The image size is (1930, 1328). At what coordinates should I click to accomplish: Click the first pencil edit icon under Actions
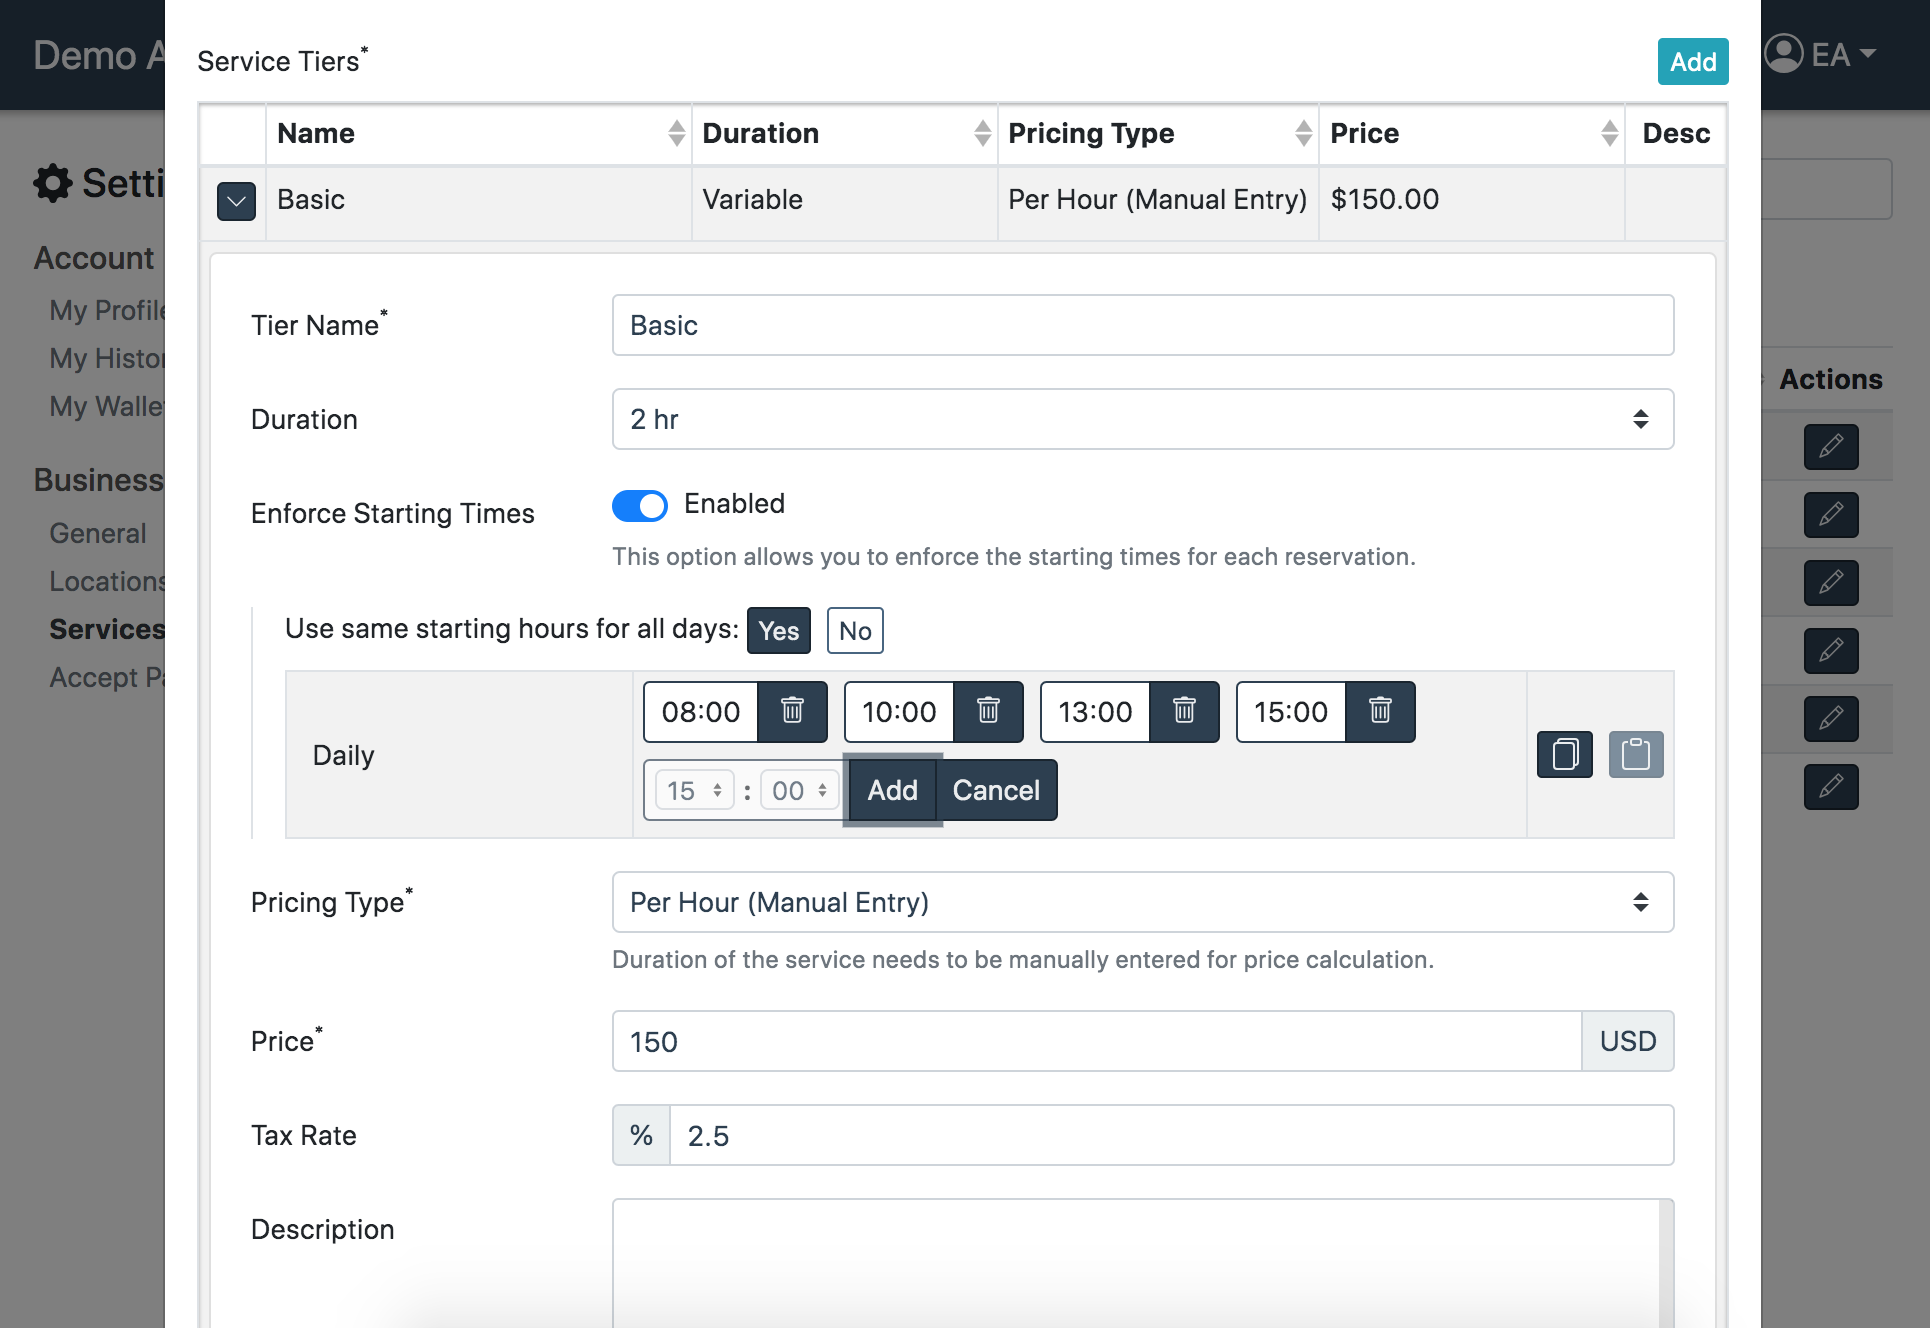[x=1830, y=446]
